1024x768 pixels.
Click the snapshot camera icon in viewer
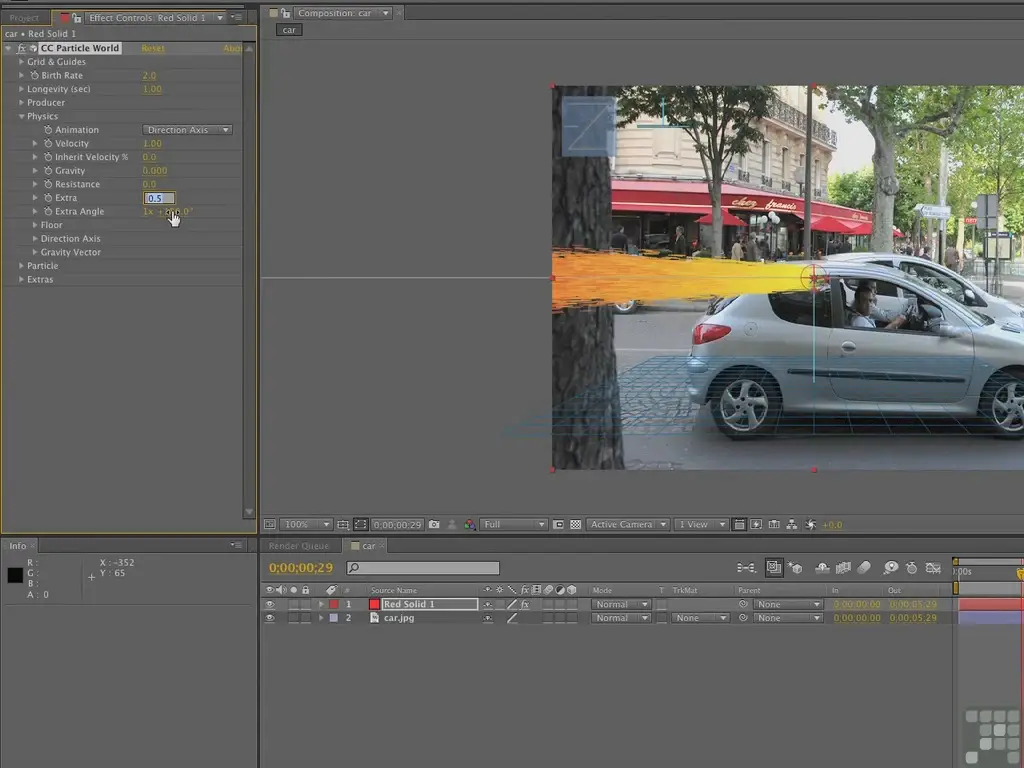point(434,525)
